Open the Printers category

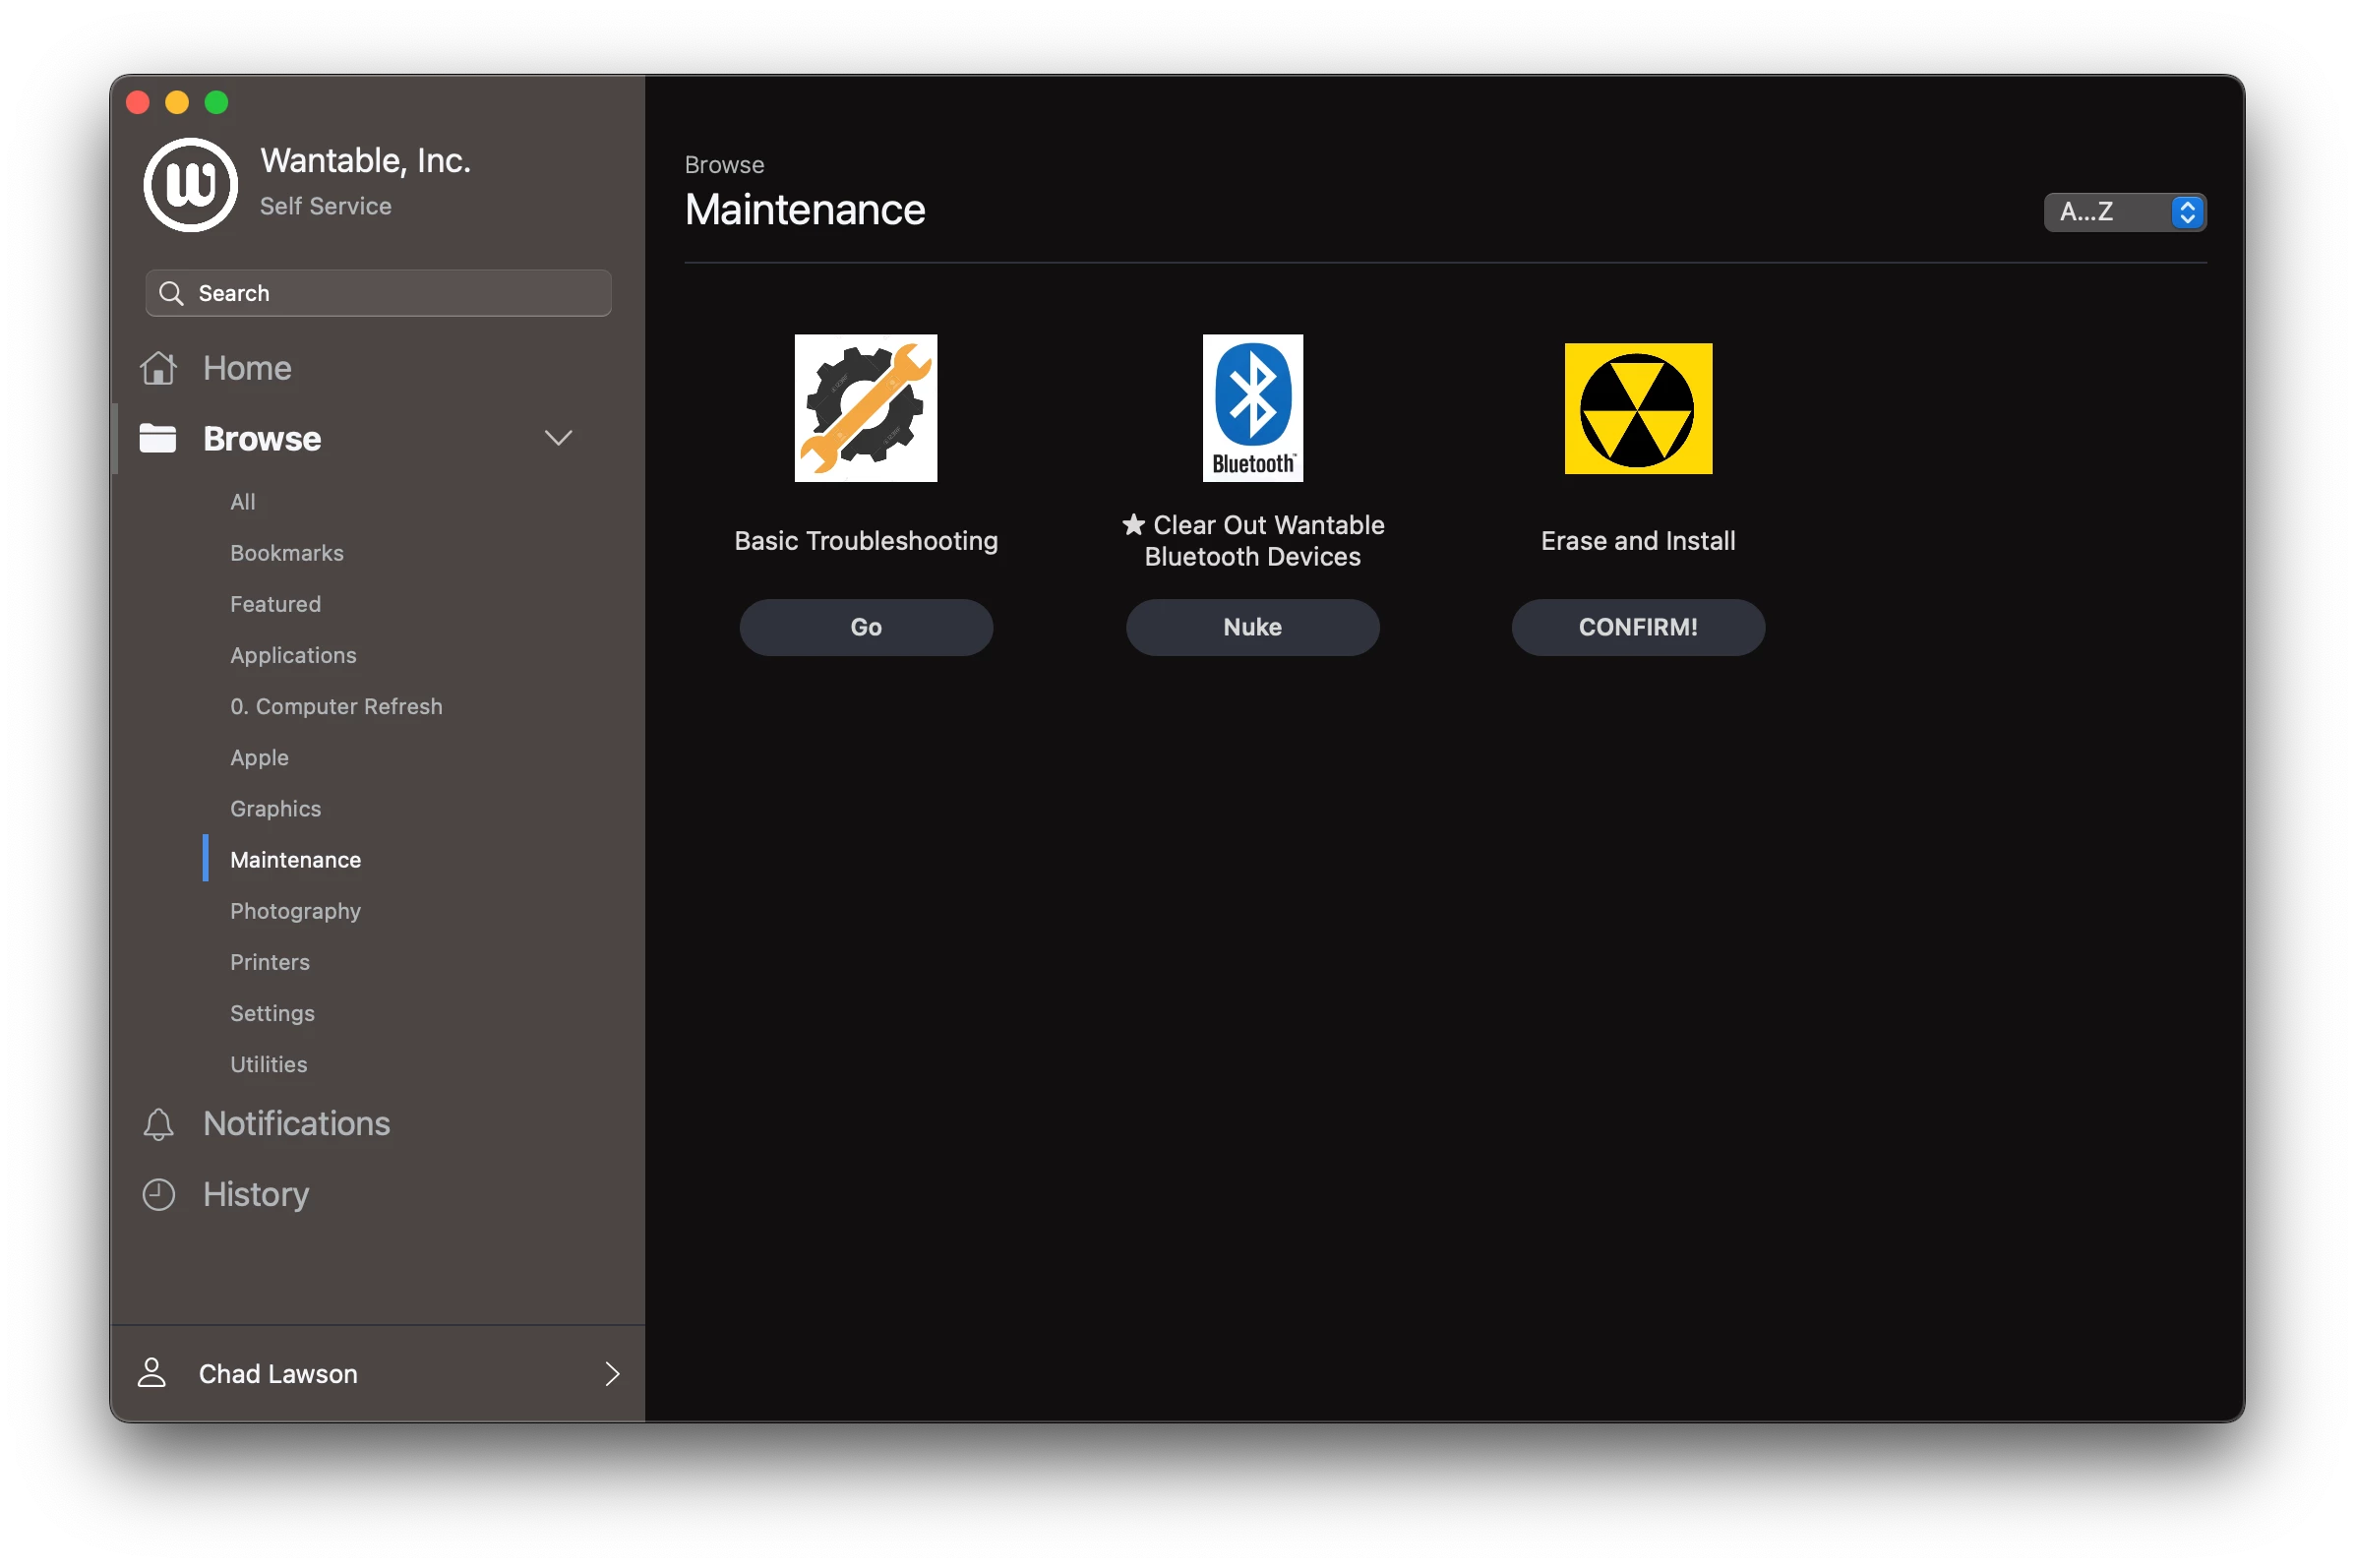coord(270,962)
